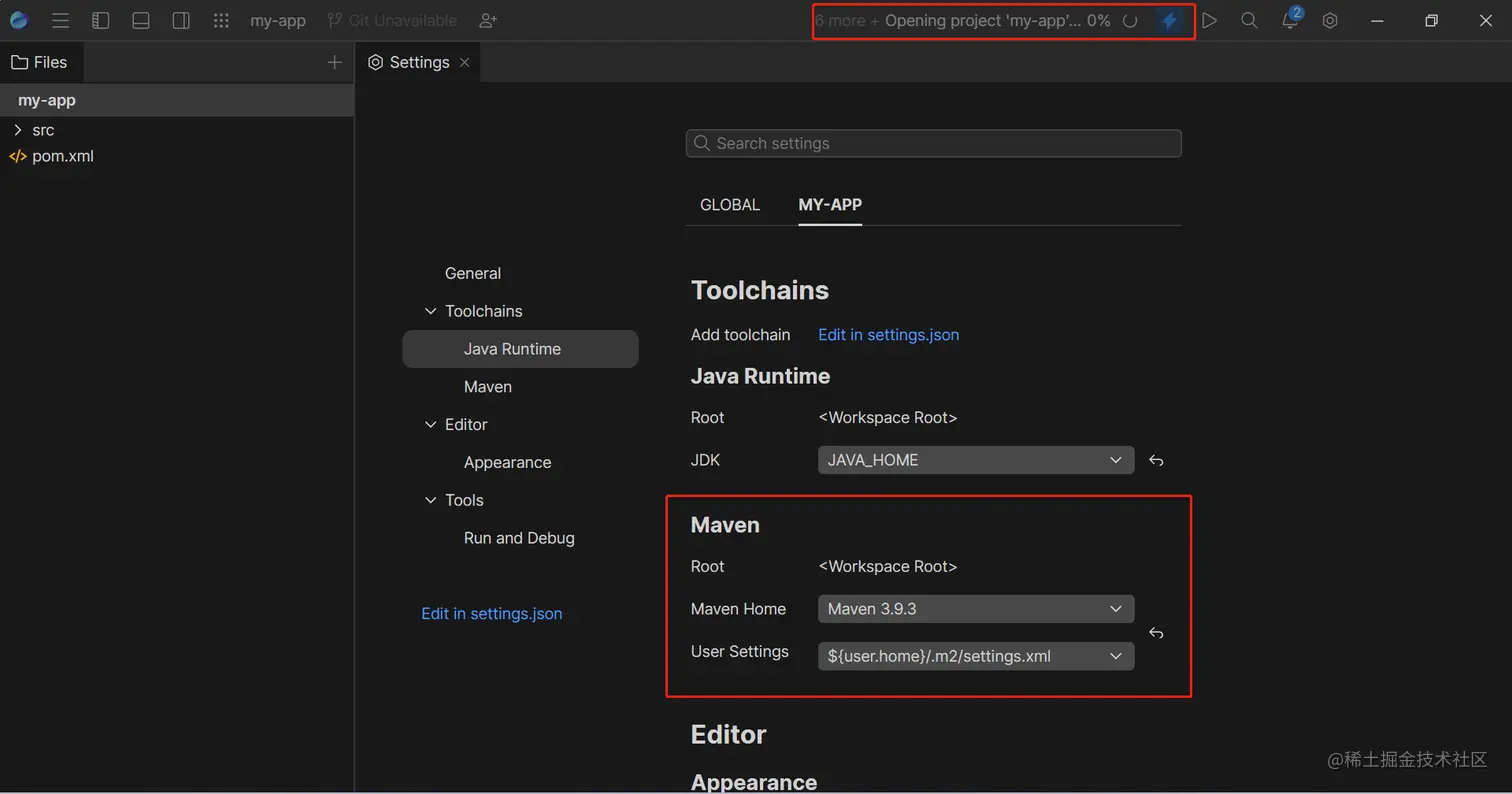Select Toolchains in settings navigation
Screen dimensions: 1512x794
coord(484,311)
